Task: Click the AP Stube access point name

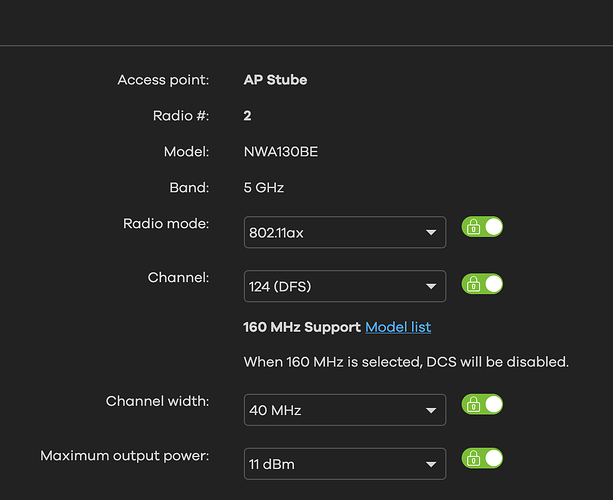Action: [275, 80]
